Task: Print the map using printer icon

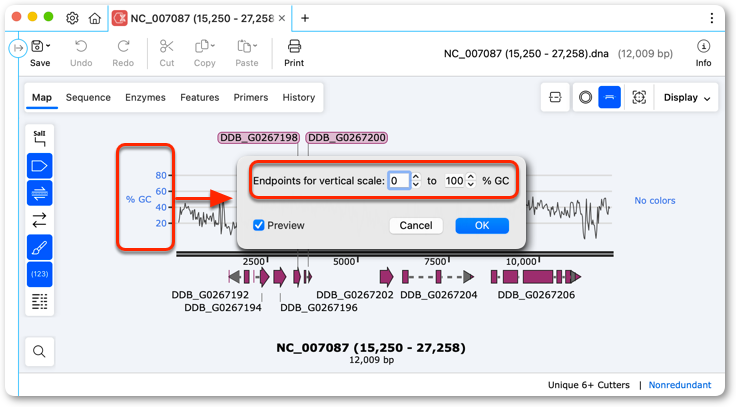Action: 294,46
